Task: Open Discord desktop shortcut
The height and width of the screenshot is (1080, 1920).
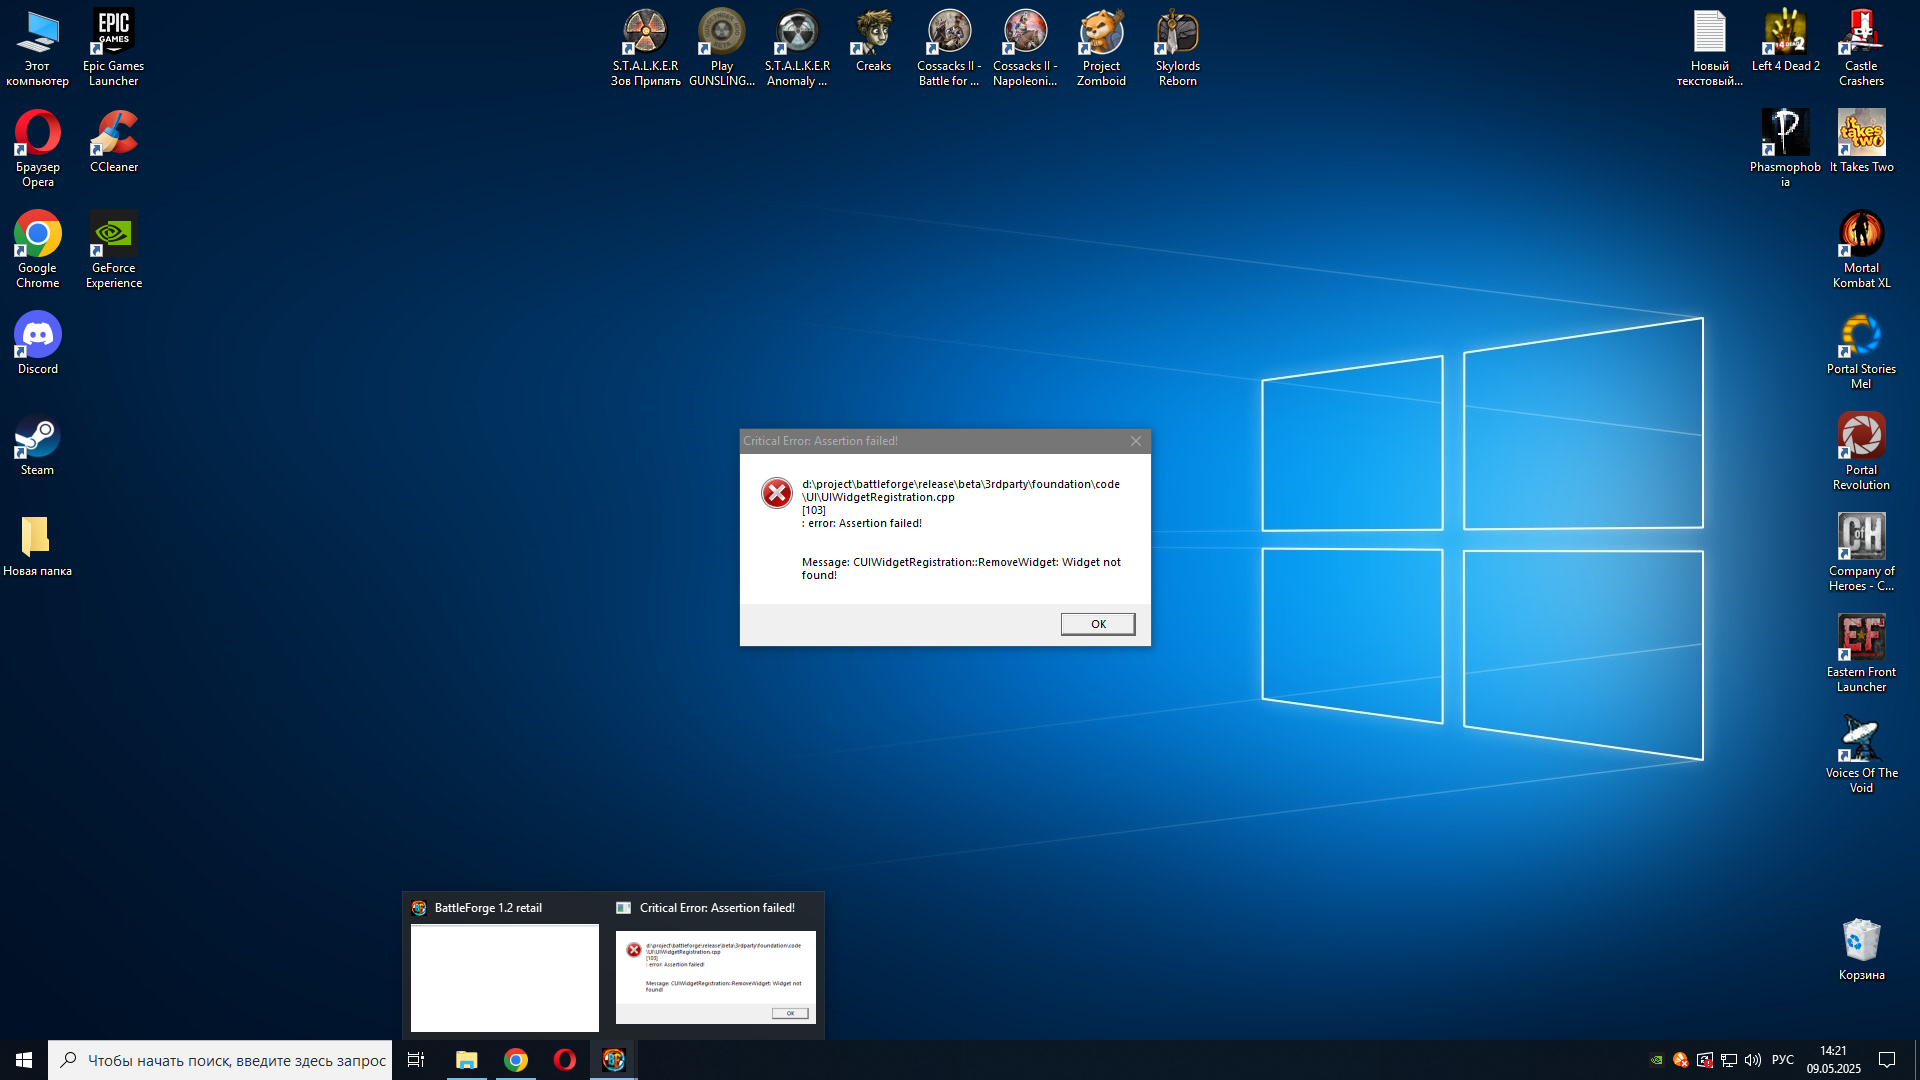Action: pos(37,345)
